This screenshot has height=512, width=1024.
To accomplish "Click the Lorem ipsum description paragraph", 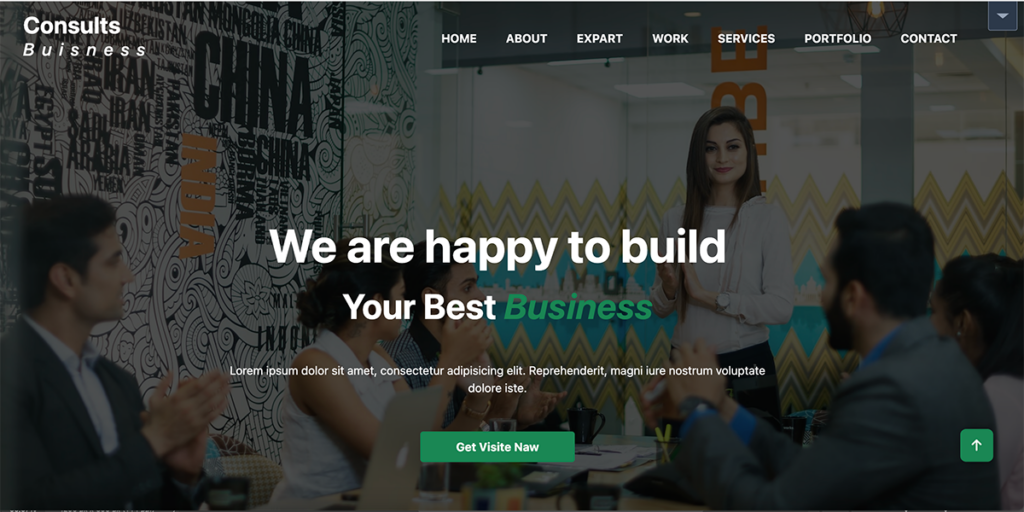I will click(497, 379).
